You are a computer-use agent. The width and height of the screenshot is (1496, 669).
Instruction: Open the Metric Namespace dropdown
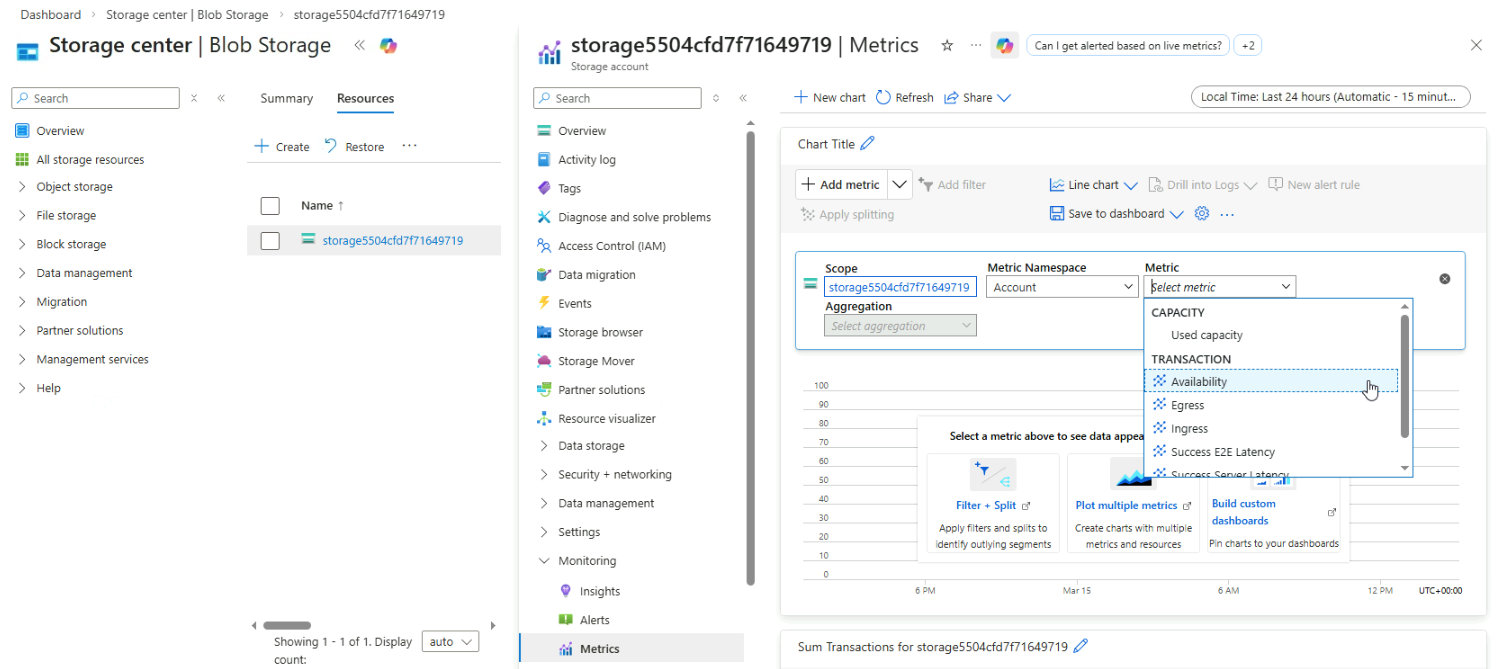pyautogui.click(x=1061, y=287)
